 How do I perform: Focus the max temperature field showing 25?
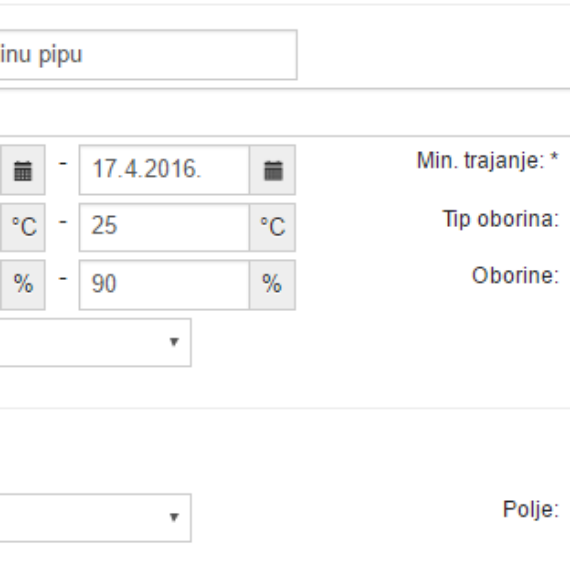coord(164,227)
